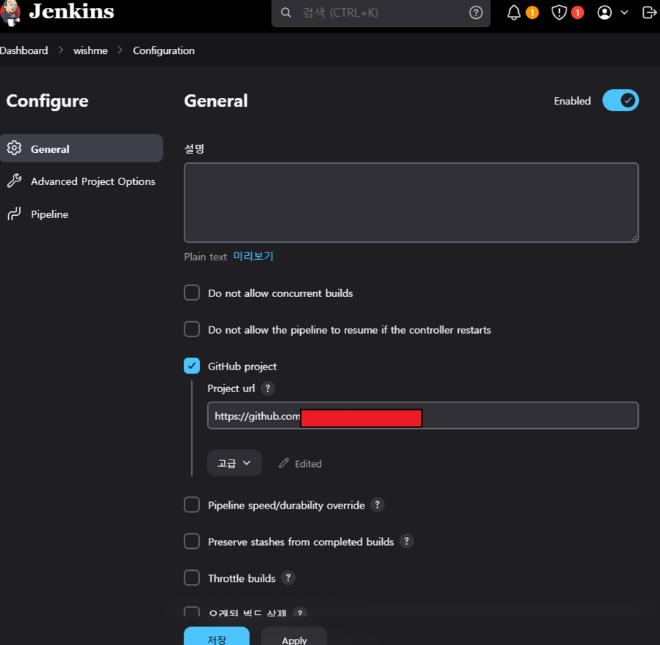Click the pencil Edited icon
This screenshot has width=660, height=645.
coord(284,463)
